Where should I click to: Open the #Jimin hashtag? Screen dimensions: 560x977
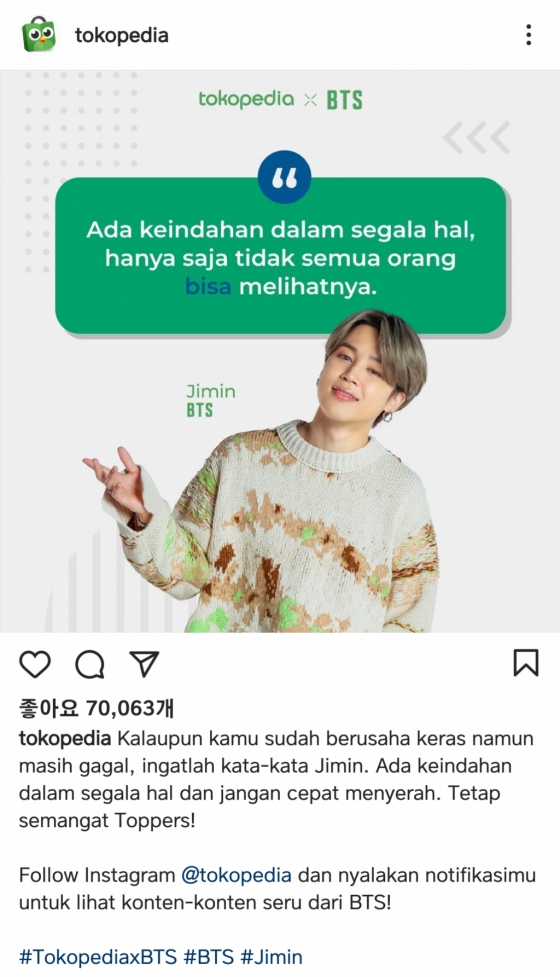(272, 956)
